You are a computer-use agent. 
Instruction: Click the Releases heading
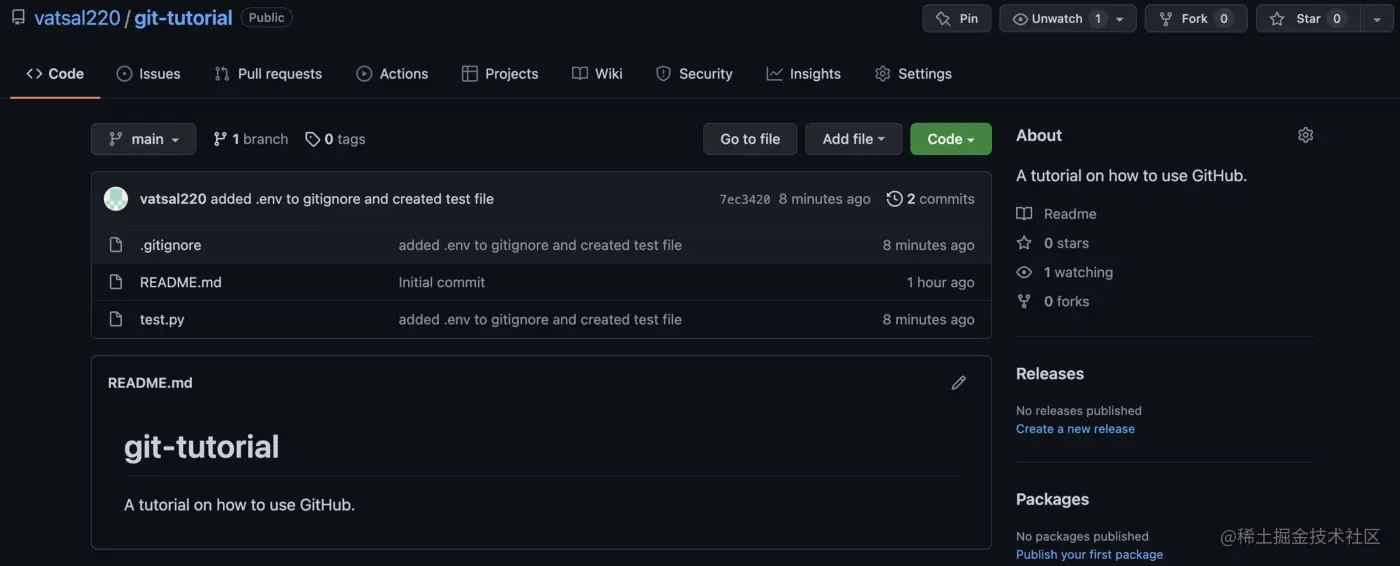[1050, 374]
